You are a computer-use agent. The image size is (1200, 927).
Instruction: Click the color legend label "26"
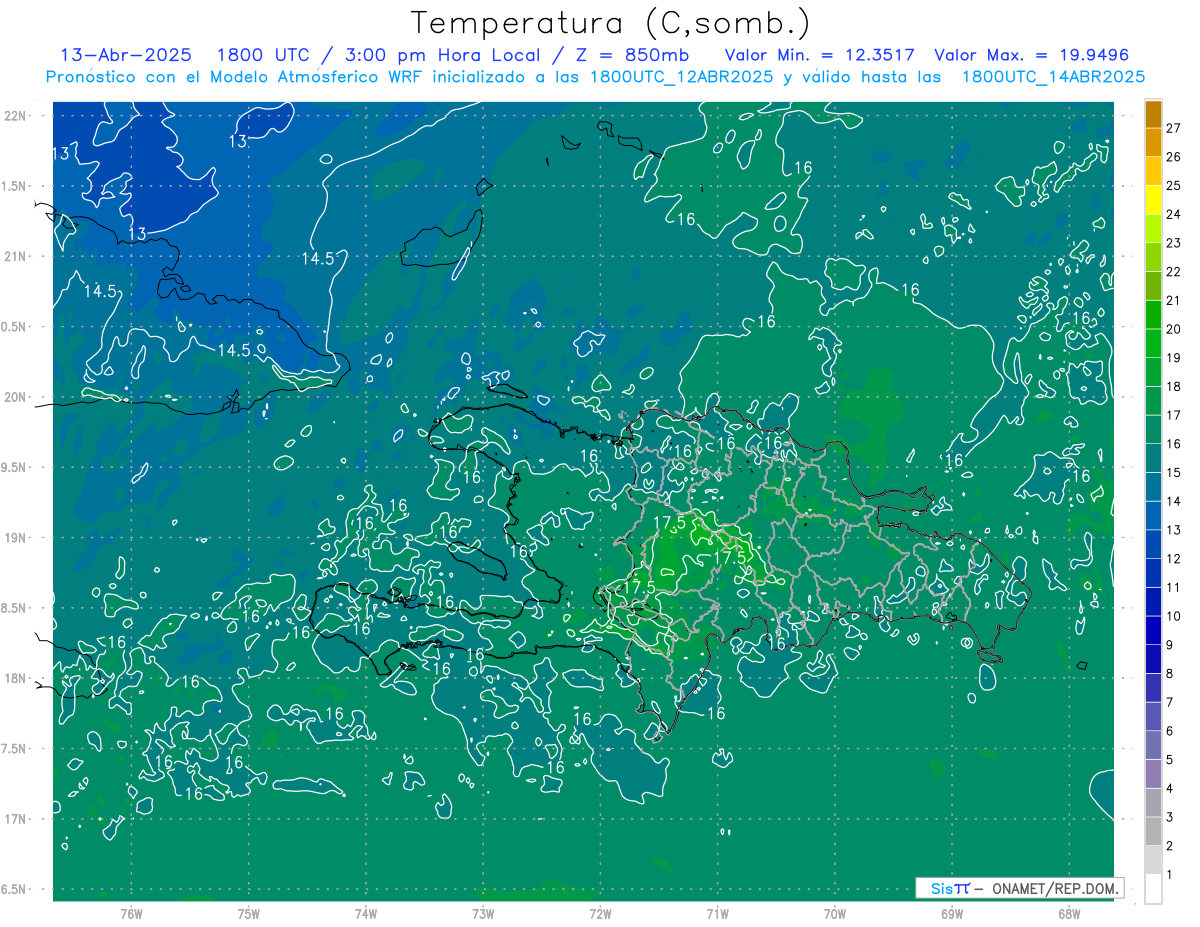[x=1174, y=157]
